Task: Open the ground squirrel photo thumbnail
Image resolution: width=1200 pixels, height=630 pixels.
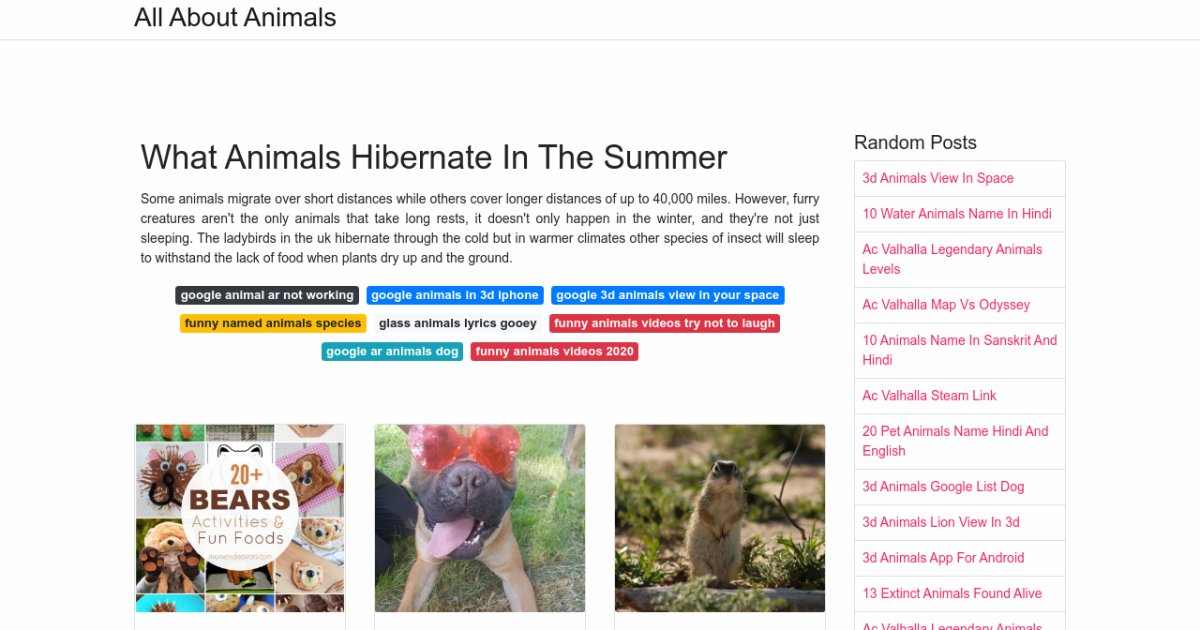Action: pos(720,518)
